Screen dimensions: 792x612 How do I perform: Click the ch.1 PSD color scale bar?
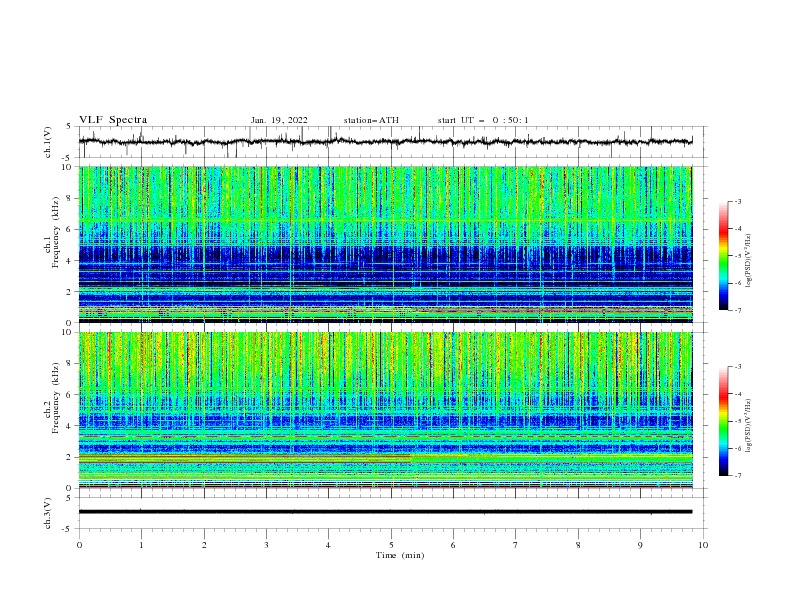723,256
